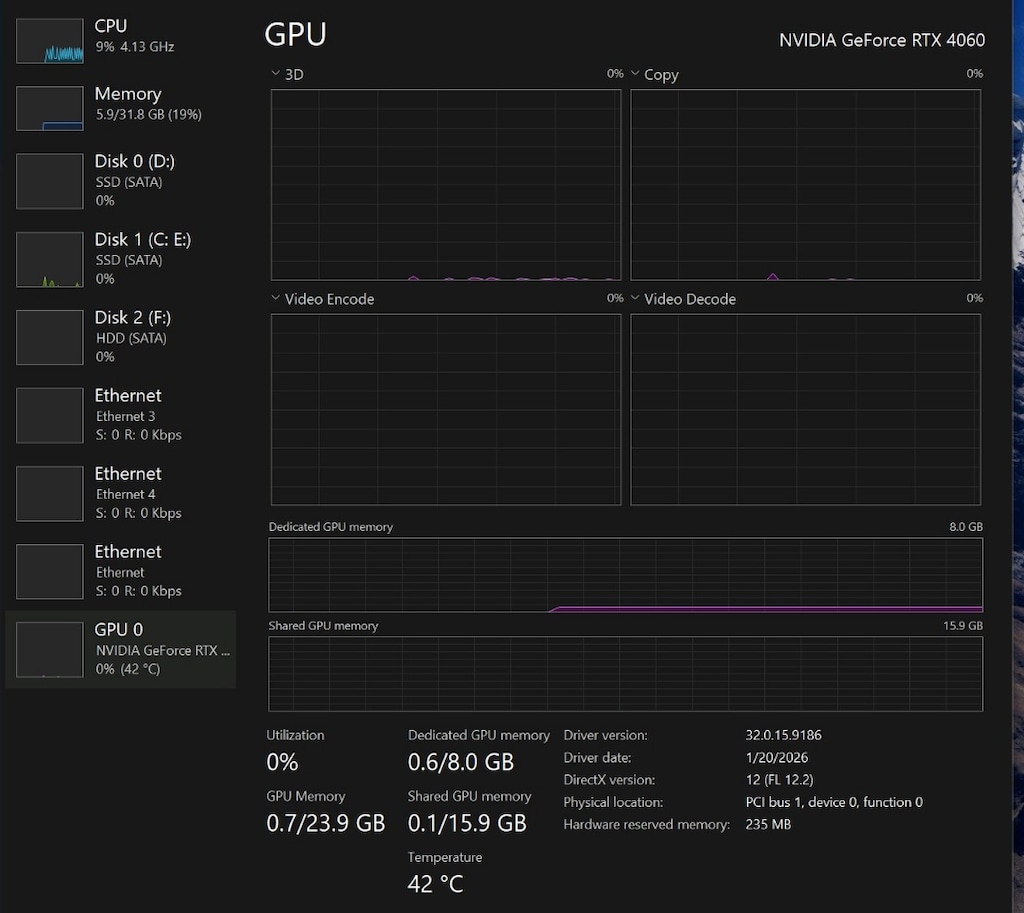
Task: Expand the Copy engine dropdown chevron
Action: [635, 74]
